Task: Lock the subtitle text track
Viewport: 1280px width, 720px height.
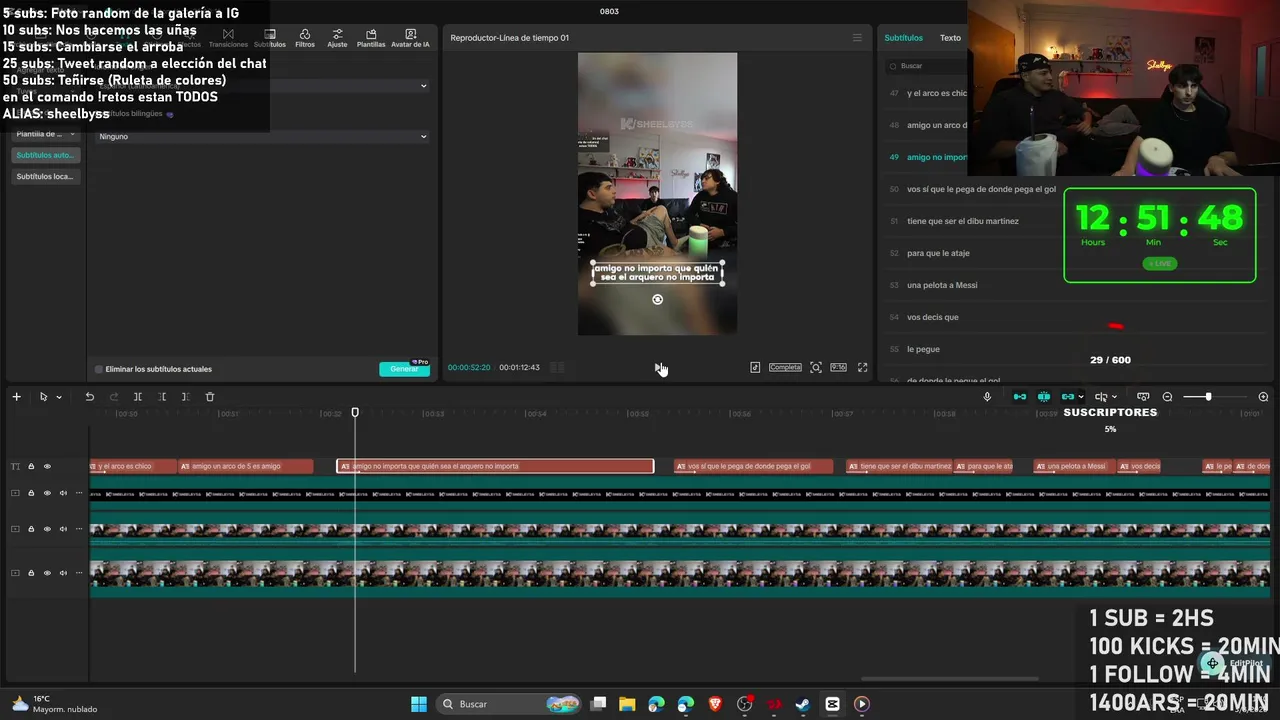Action: pyautogui.click(x=31, y=466)
